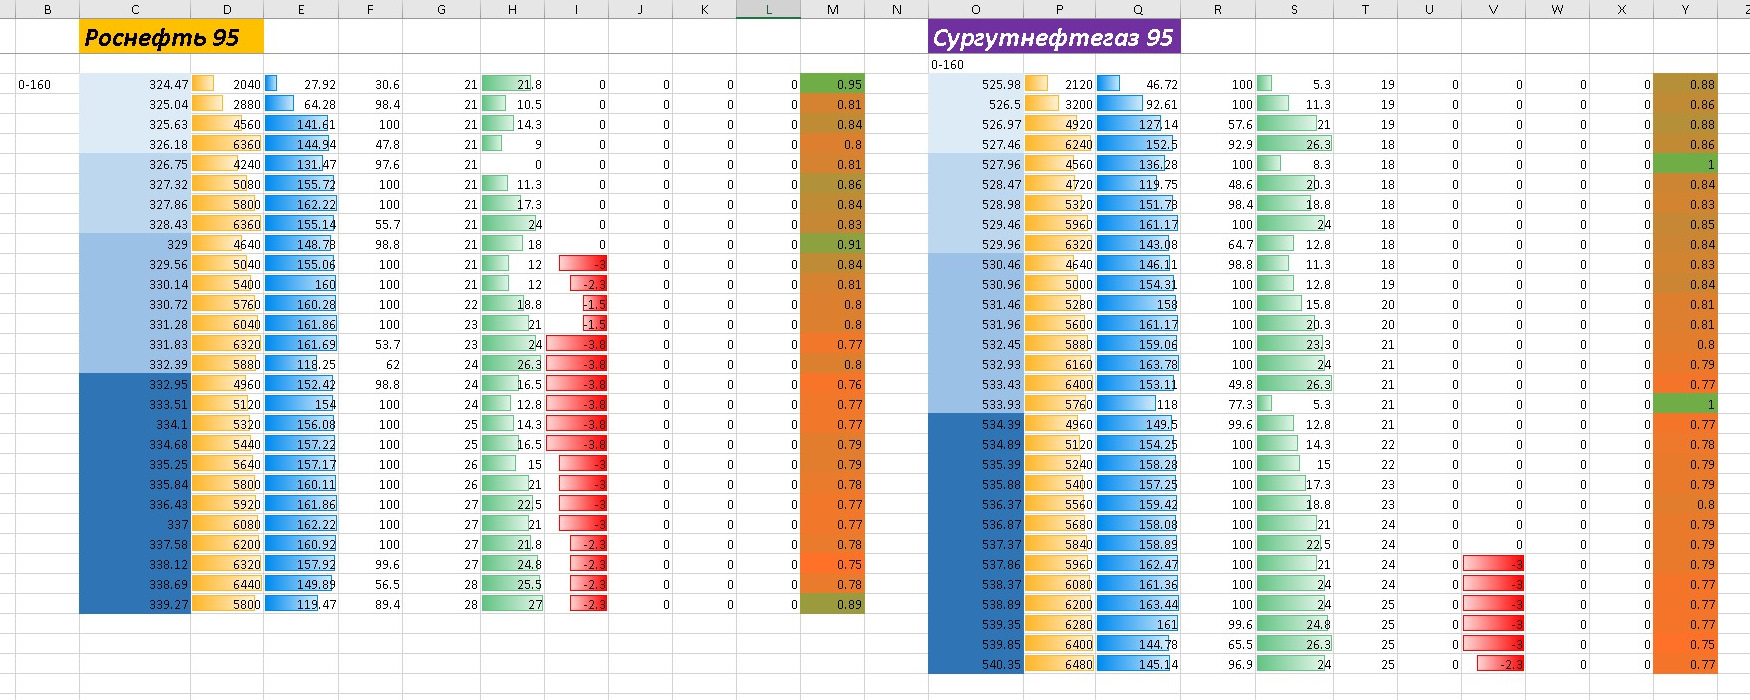Select the red -3 cell in row 537.86
Image resolution: width=1750 pixels, height=700 pixels.
[x=1493, y=564]
